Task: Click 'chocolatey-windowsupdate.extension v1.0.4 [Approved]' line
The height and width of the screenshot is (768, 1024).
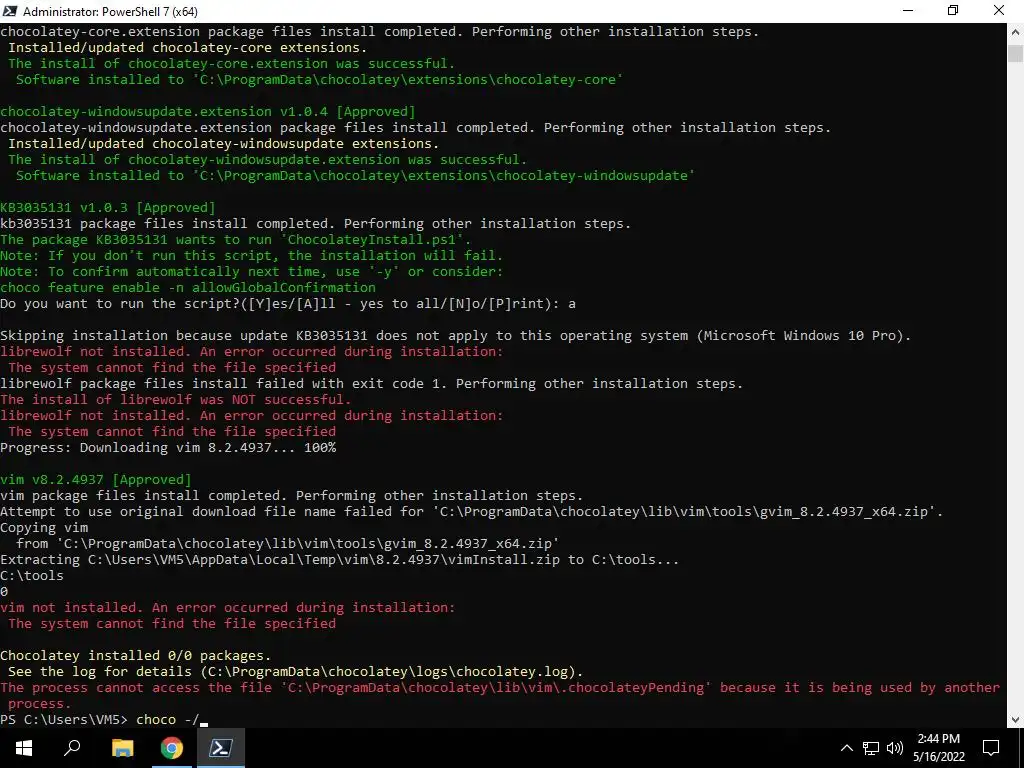Action: [x=208, y=112]
